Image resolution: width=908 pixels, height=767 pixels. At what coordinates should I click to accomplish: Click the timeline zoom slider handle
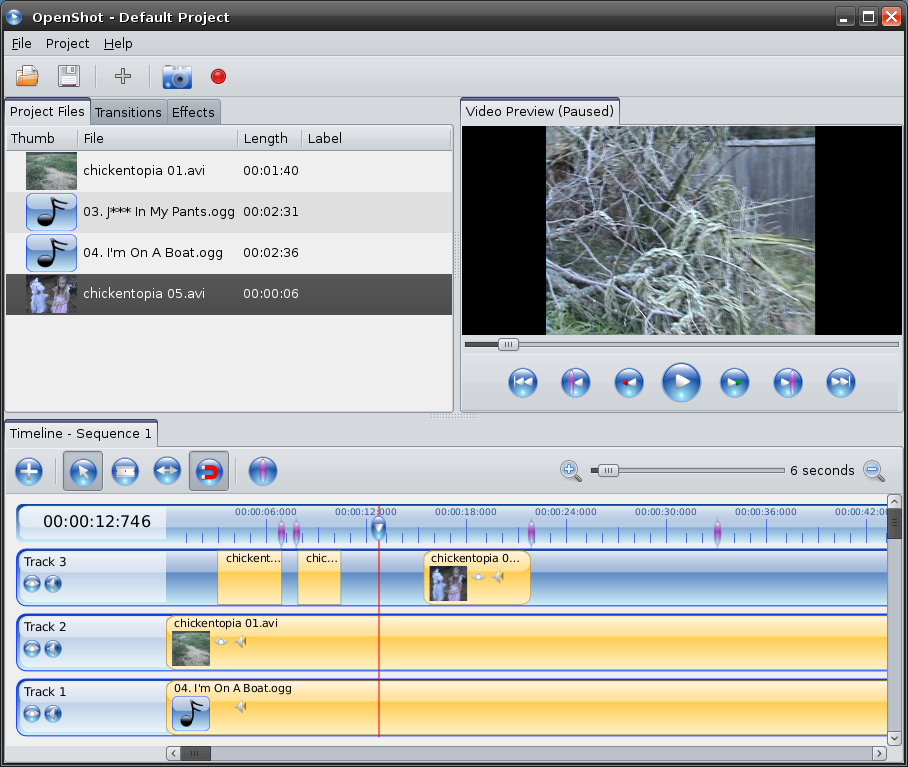[x=606, y=470]
